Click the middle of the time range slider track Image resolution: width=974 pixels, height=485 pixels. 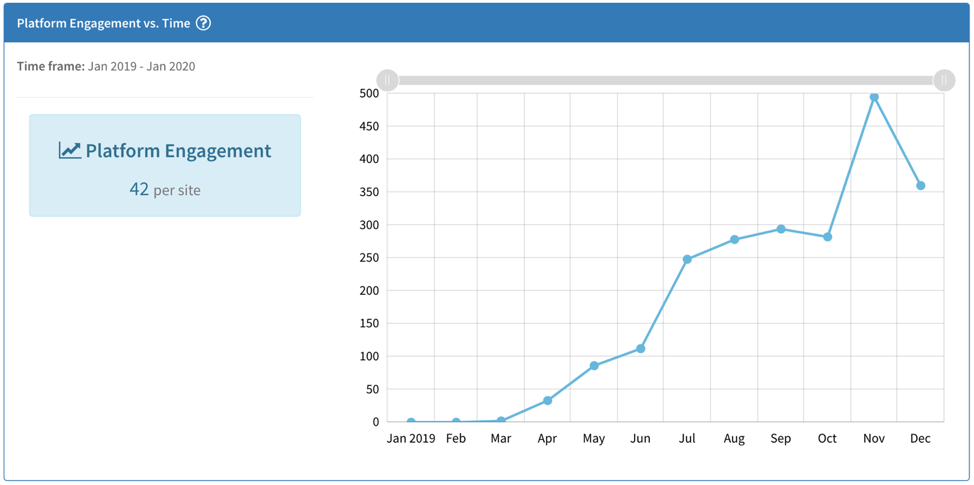click(x=665, y=80)
